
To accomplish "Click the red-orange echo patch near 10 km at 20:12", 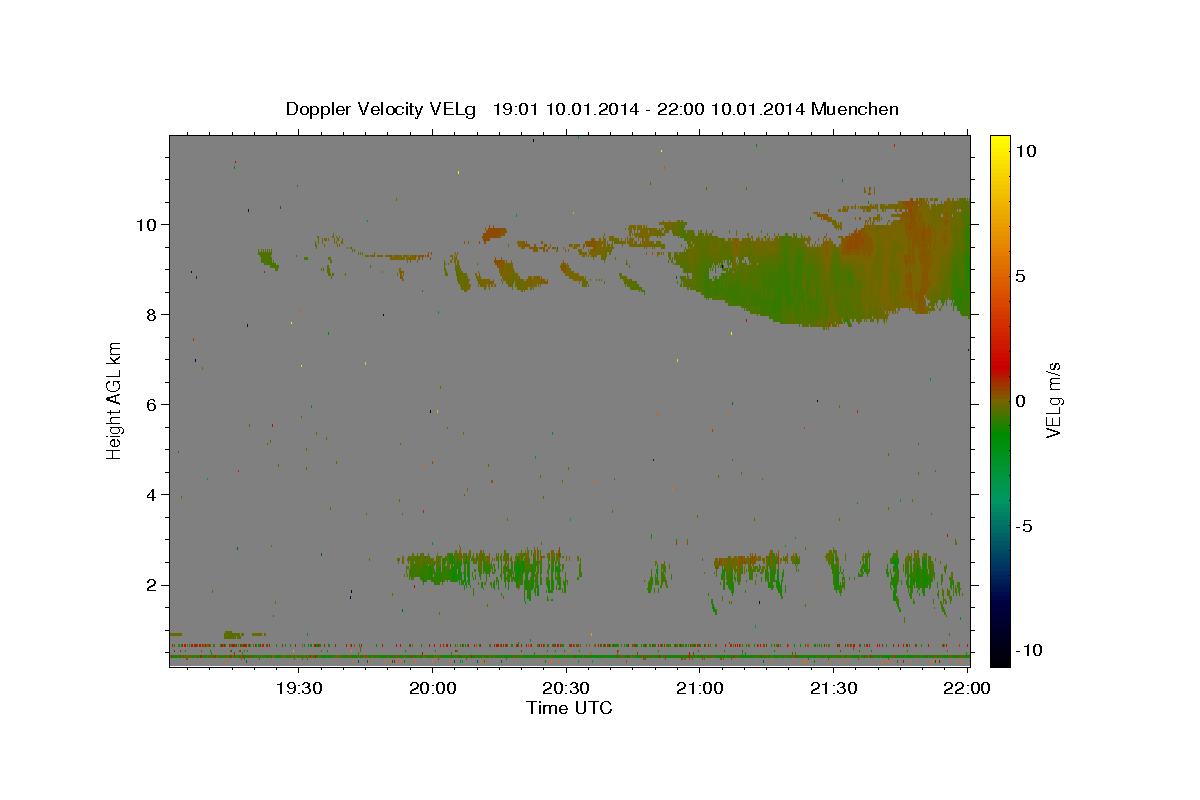I will point(494,234).
